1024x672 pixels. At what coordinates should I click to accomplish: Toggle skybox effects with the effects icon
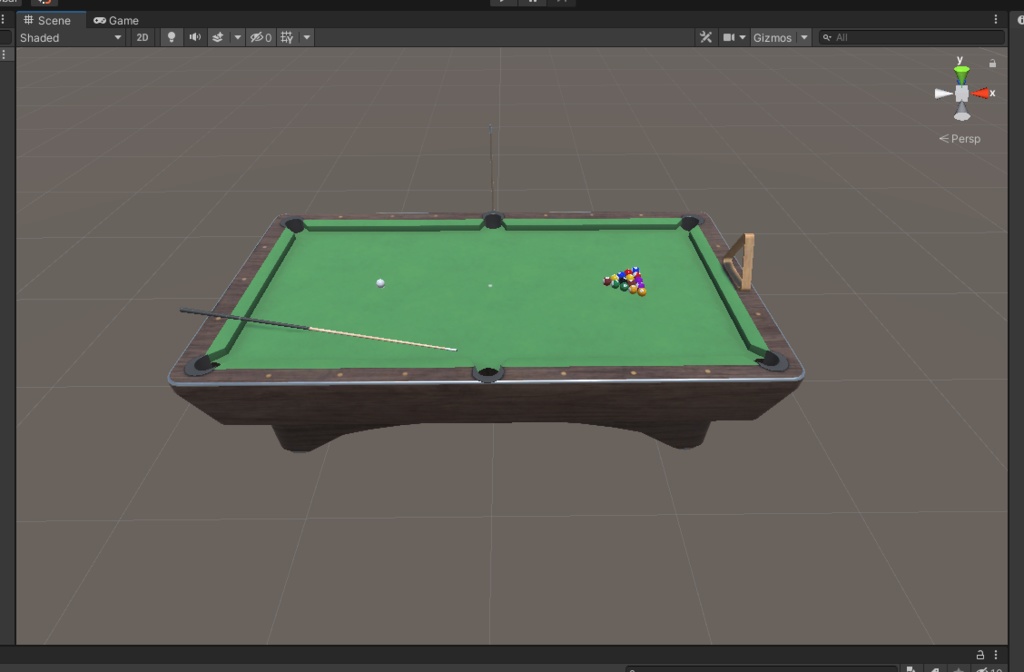point(219,37)
